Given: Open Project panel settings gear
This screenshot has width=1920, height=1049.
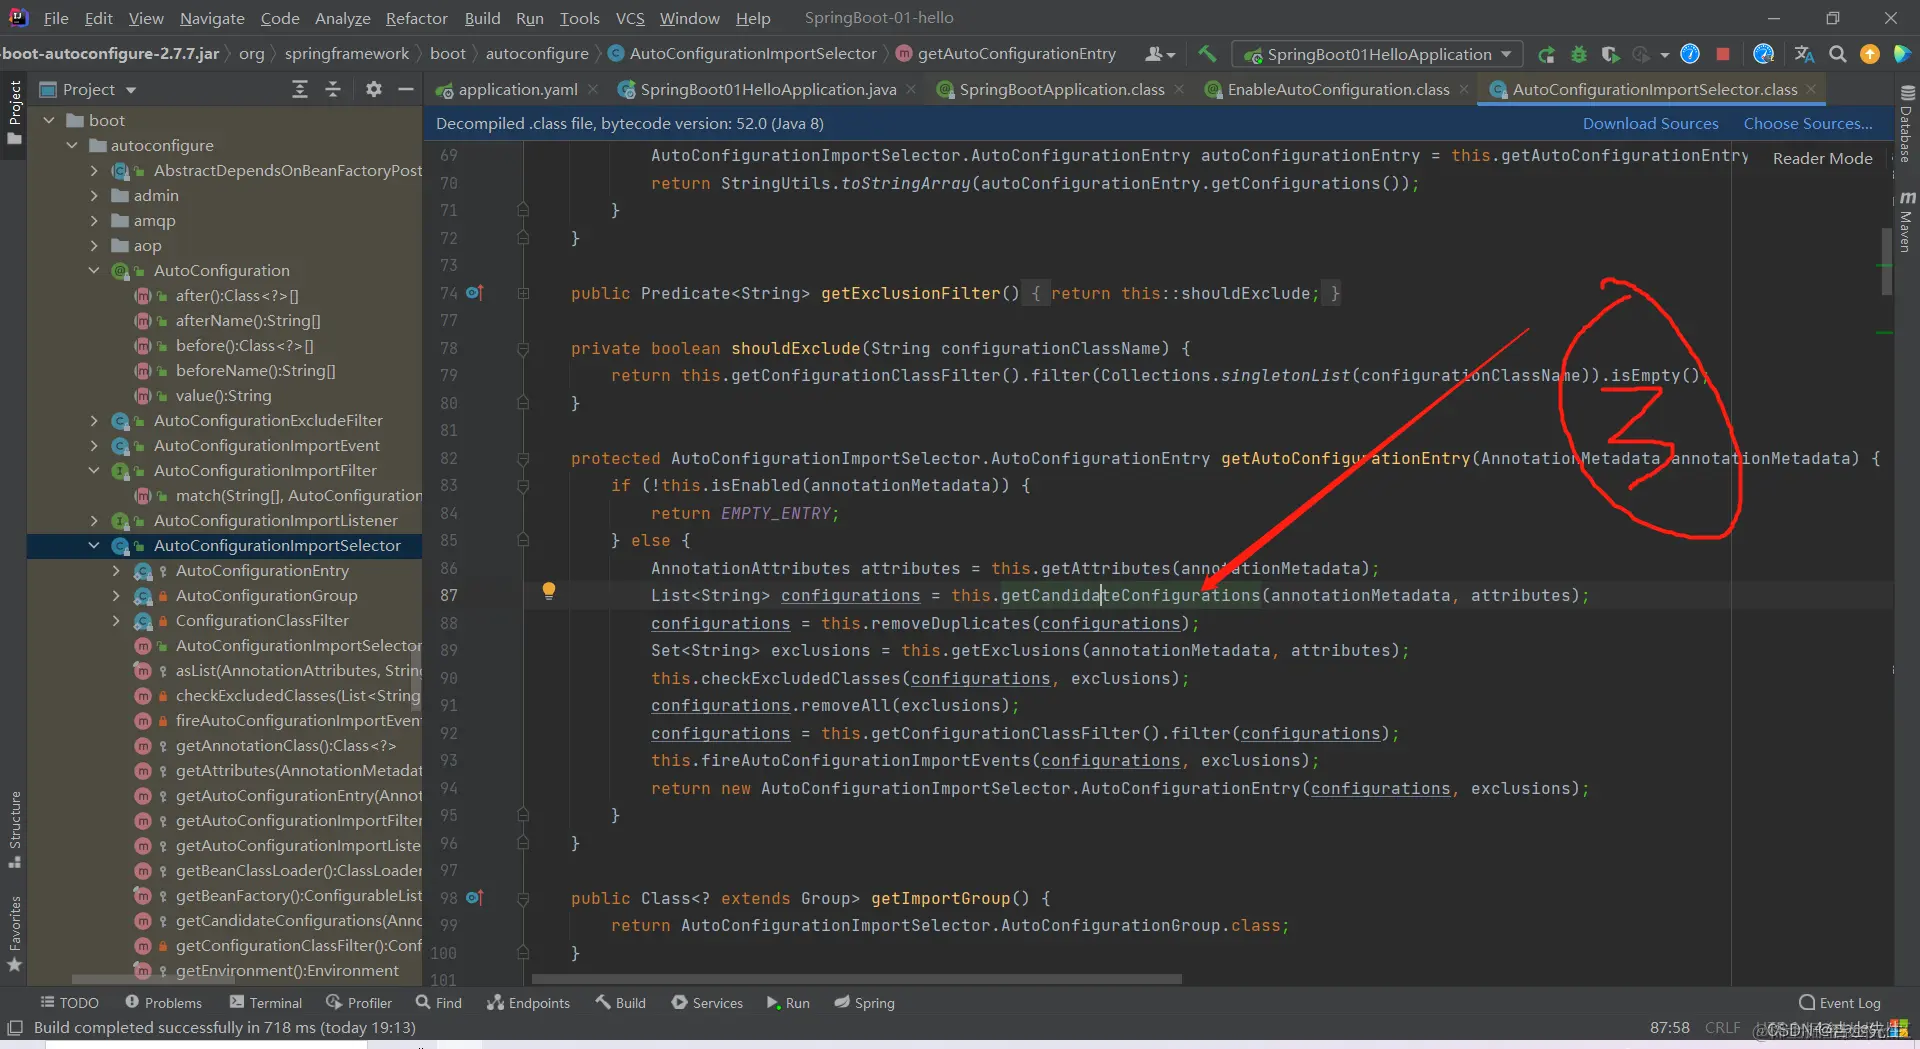Looking at the screenshot, I should coord(374,90).
